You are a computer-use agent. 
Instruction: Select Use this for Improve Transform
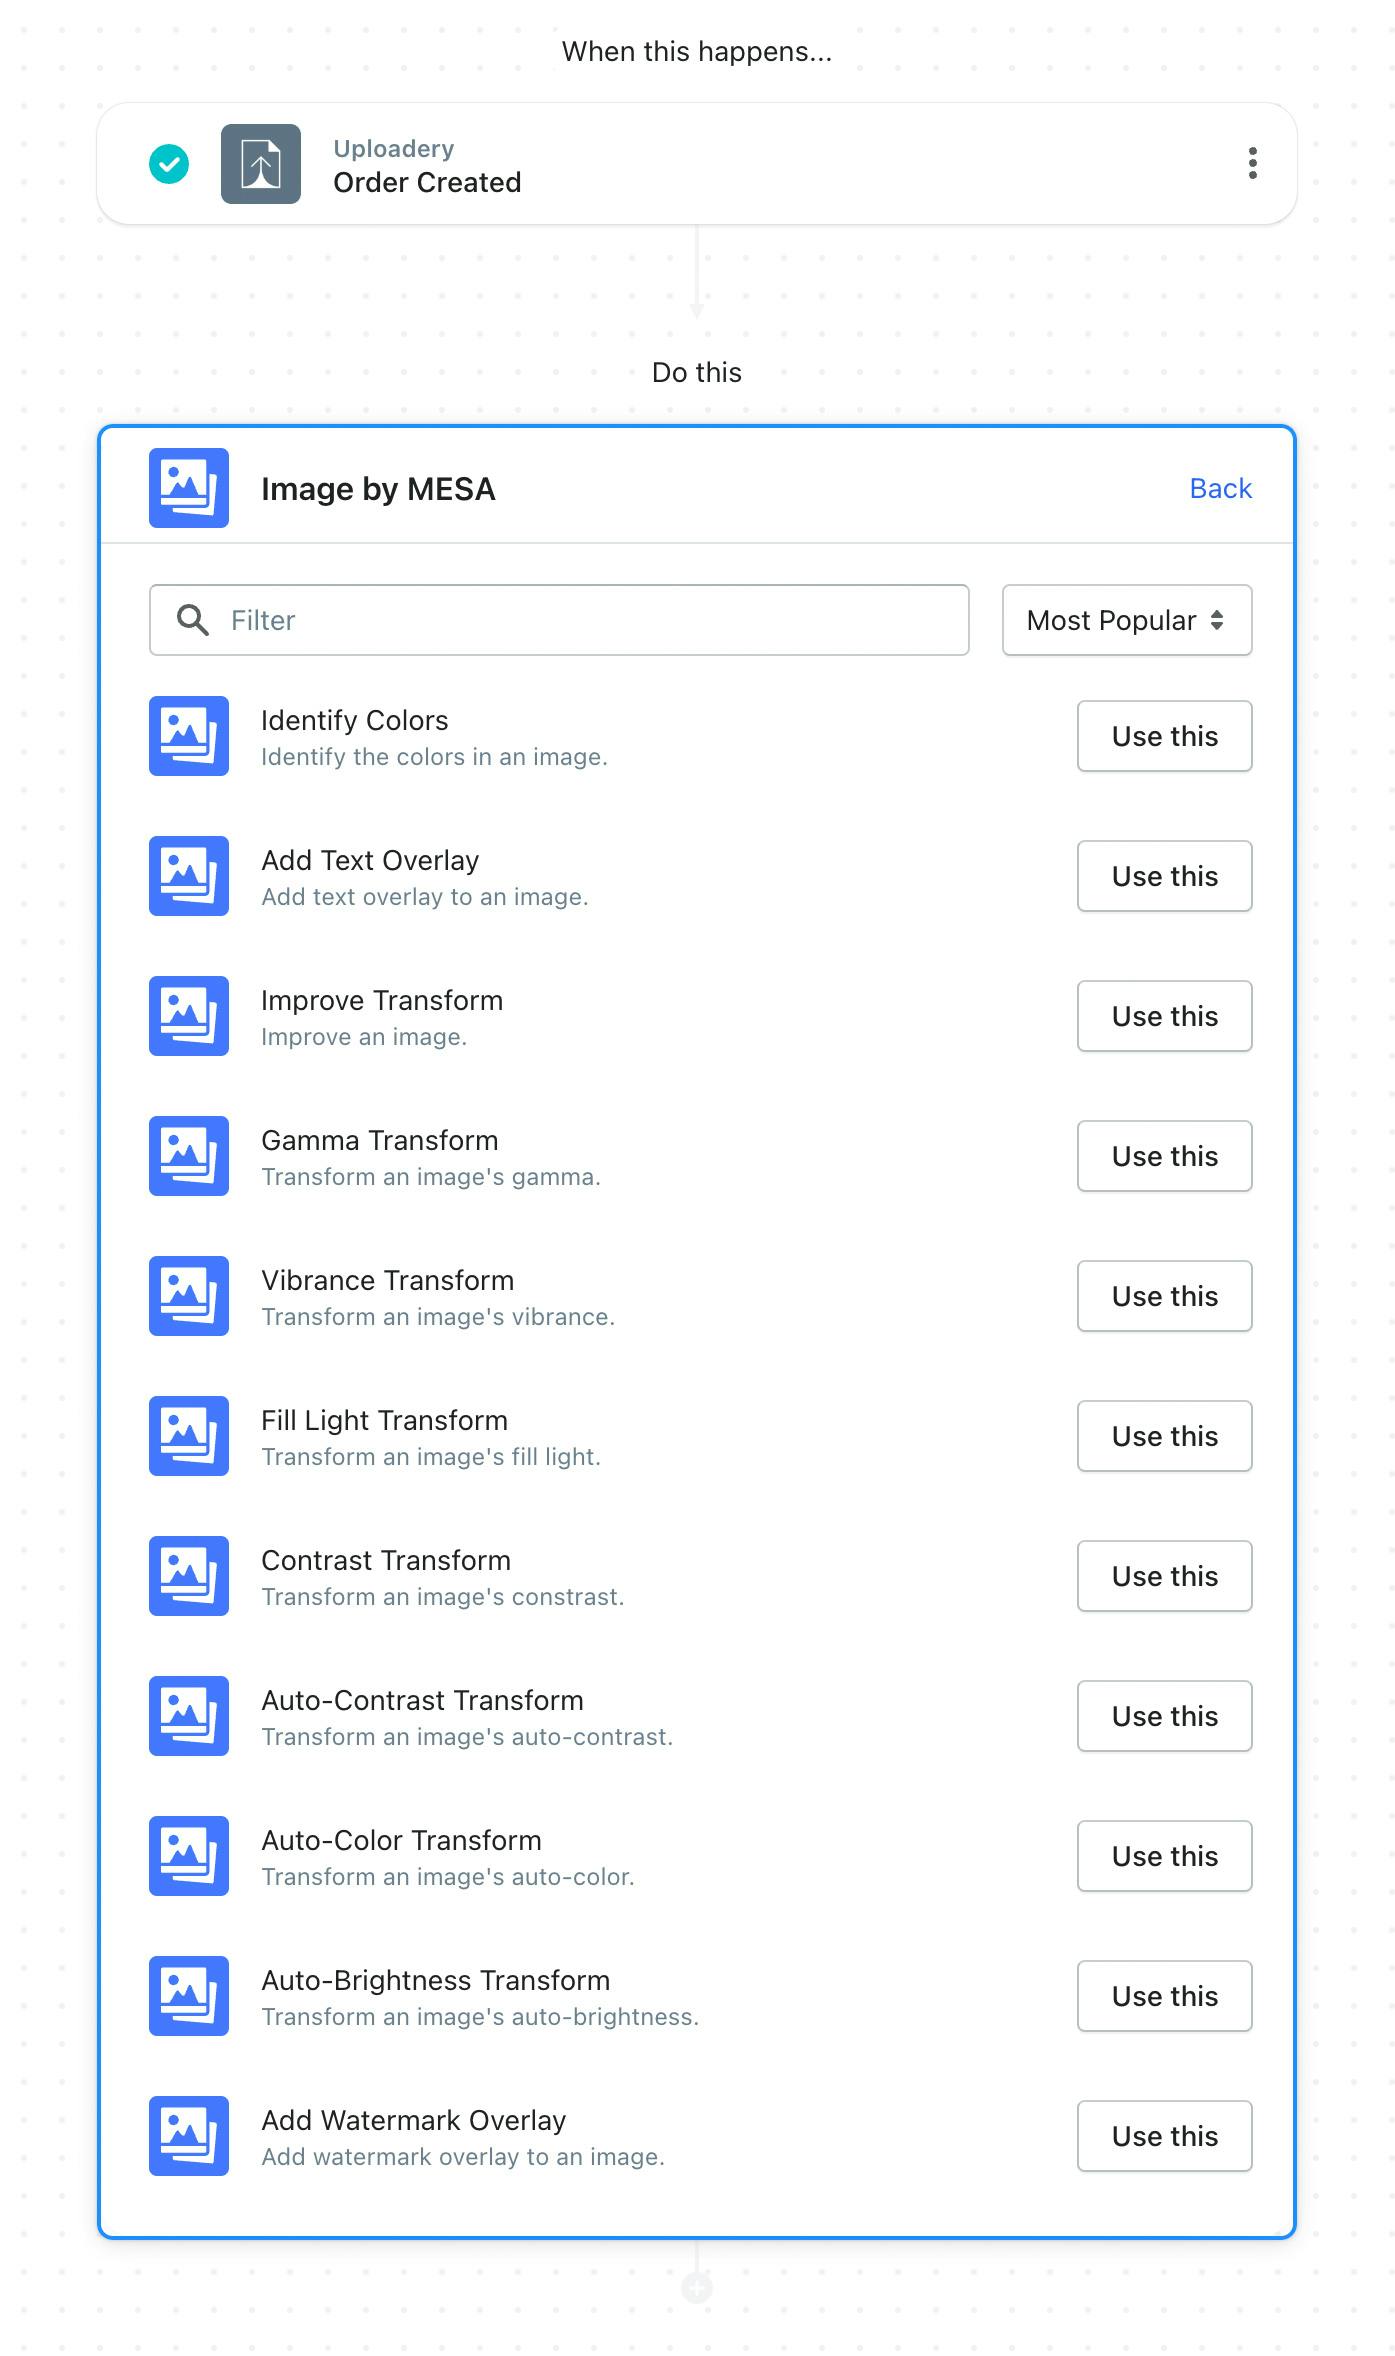coord(1164,1016)
